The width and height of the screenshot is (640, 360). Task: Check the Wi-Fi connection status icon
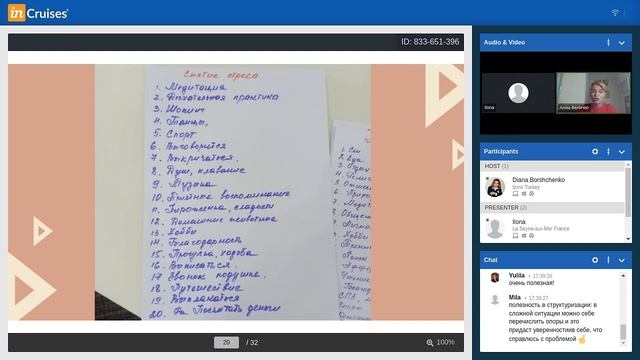point(615,13)
